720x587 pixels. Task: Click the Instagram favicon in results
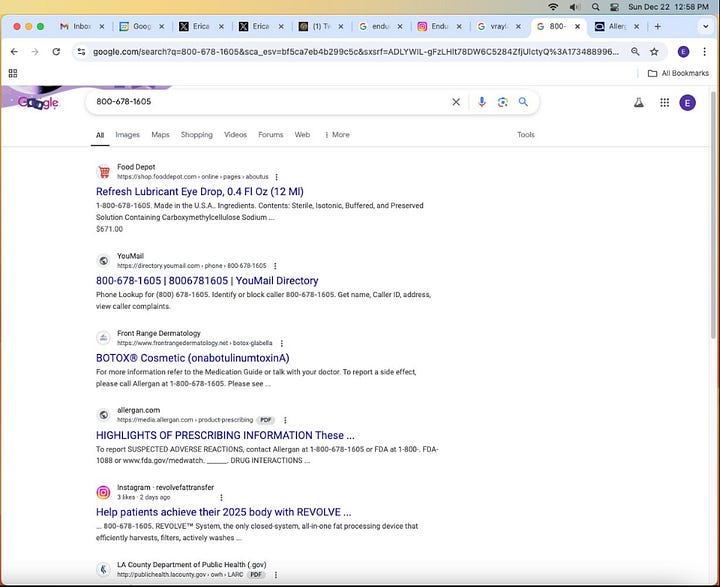103,492
